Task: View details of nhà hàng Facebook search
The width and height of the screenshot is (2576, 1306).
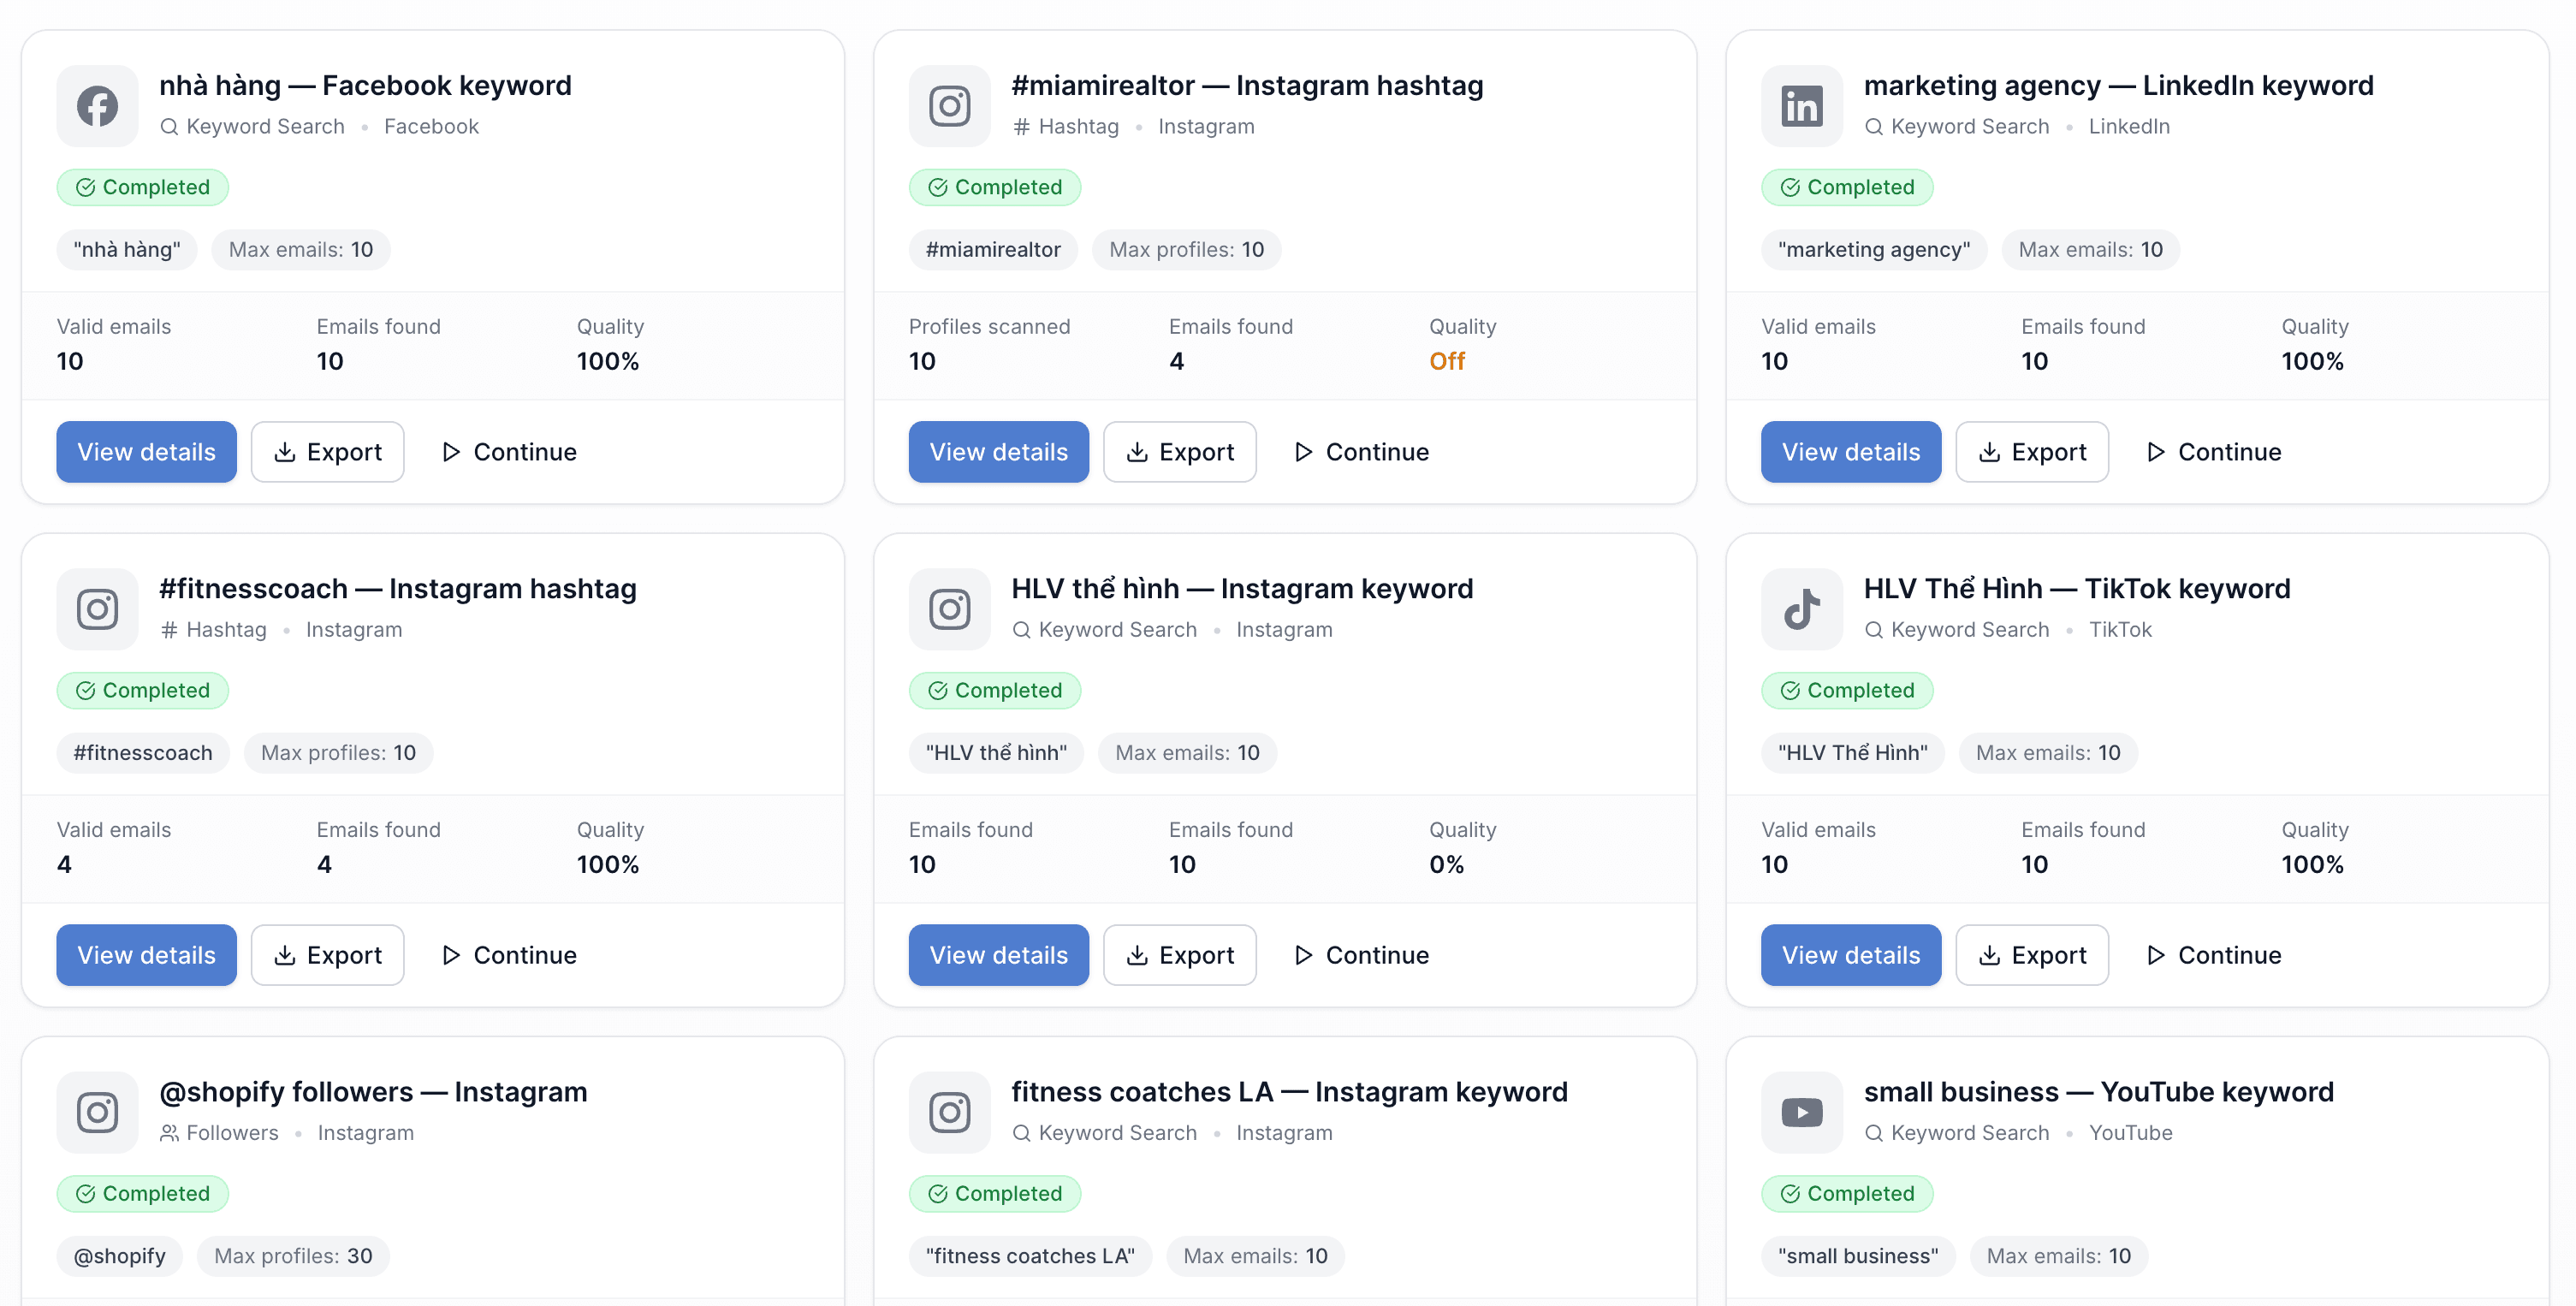Action: click(146, 451)
